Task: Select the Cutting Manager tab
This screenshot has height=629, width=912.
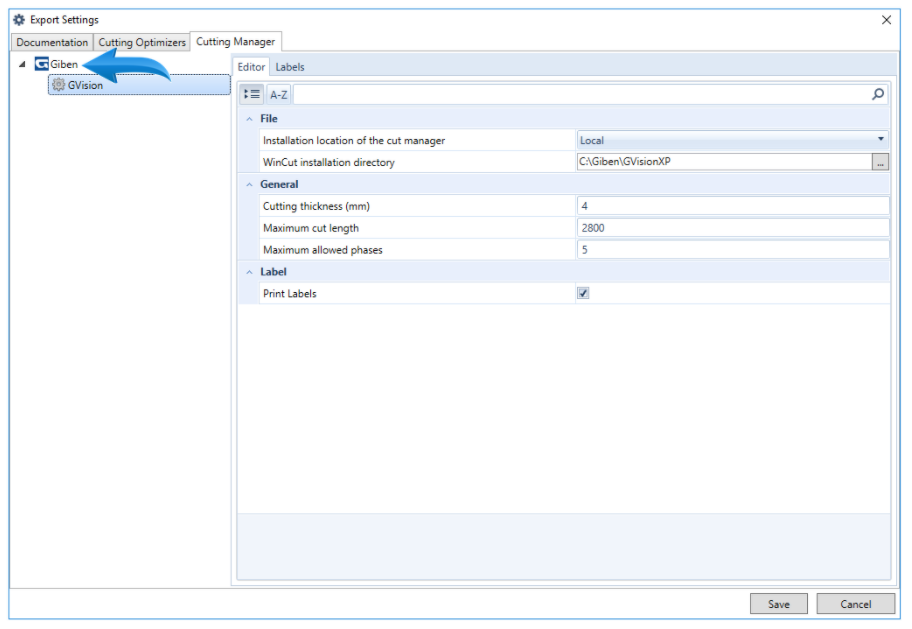Action: coord(236,41)
